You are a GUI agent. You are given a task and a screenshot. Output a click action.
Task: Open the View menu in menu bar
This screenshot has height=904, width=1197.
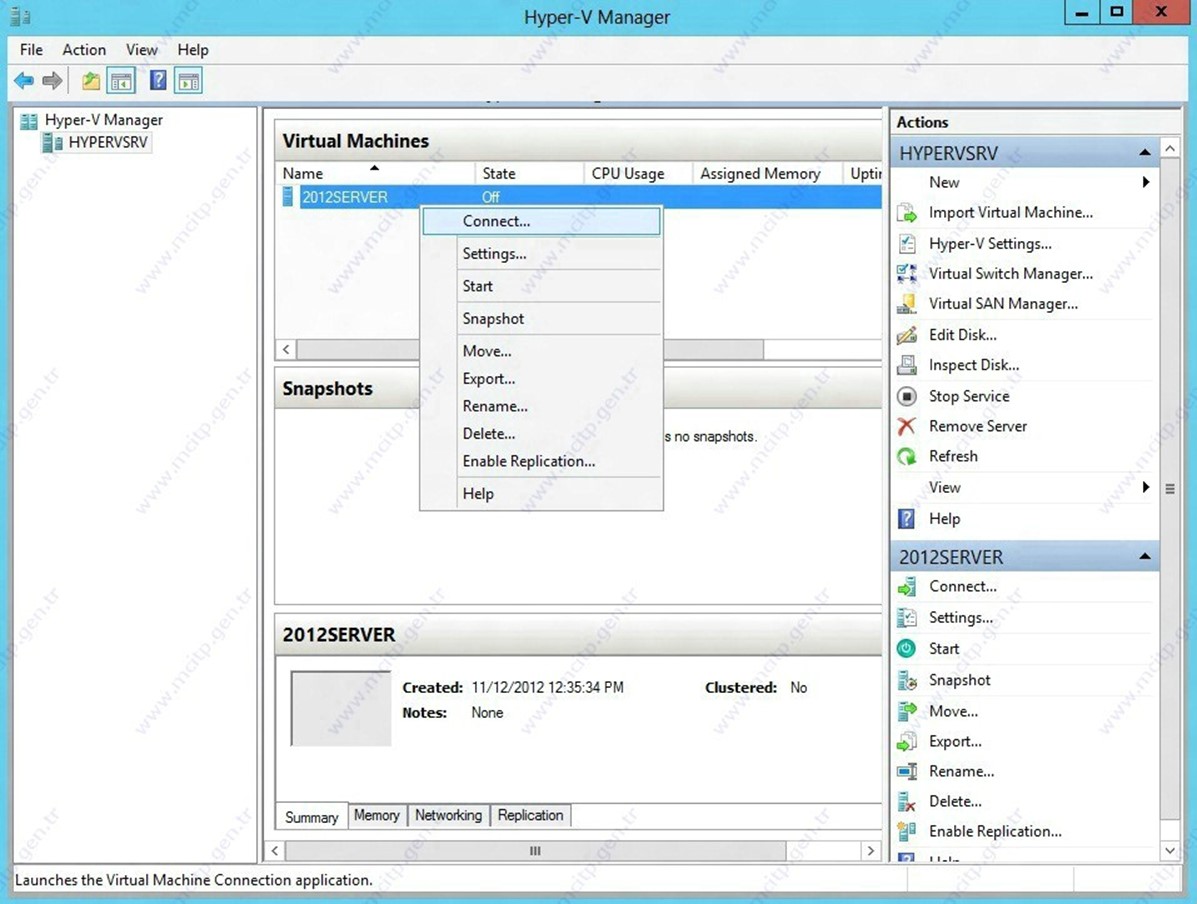[x=142, y=50]
